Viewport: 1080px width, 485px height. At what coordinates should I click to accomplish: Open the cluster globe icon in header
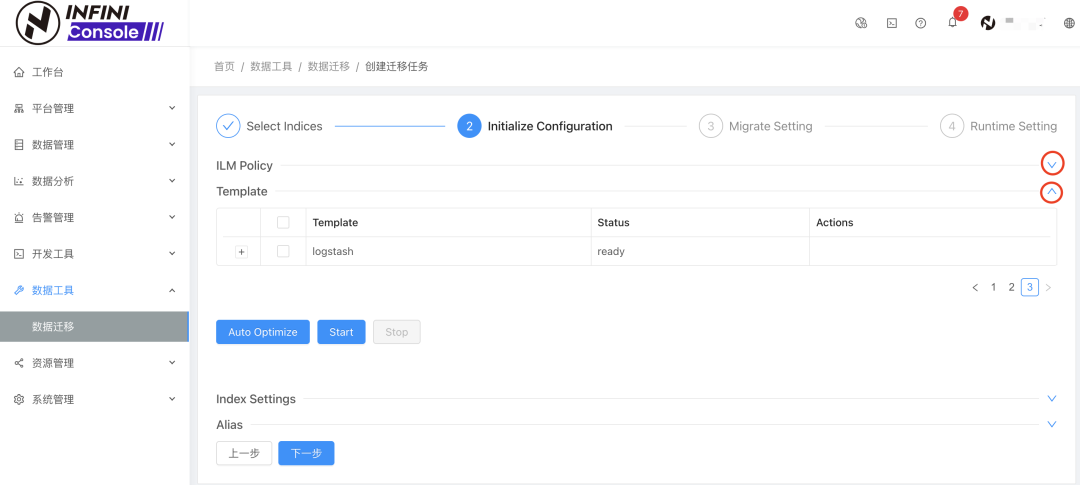click(x=860, y=23)
